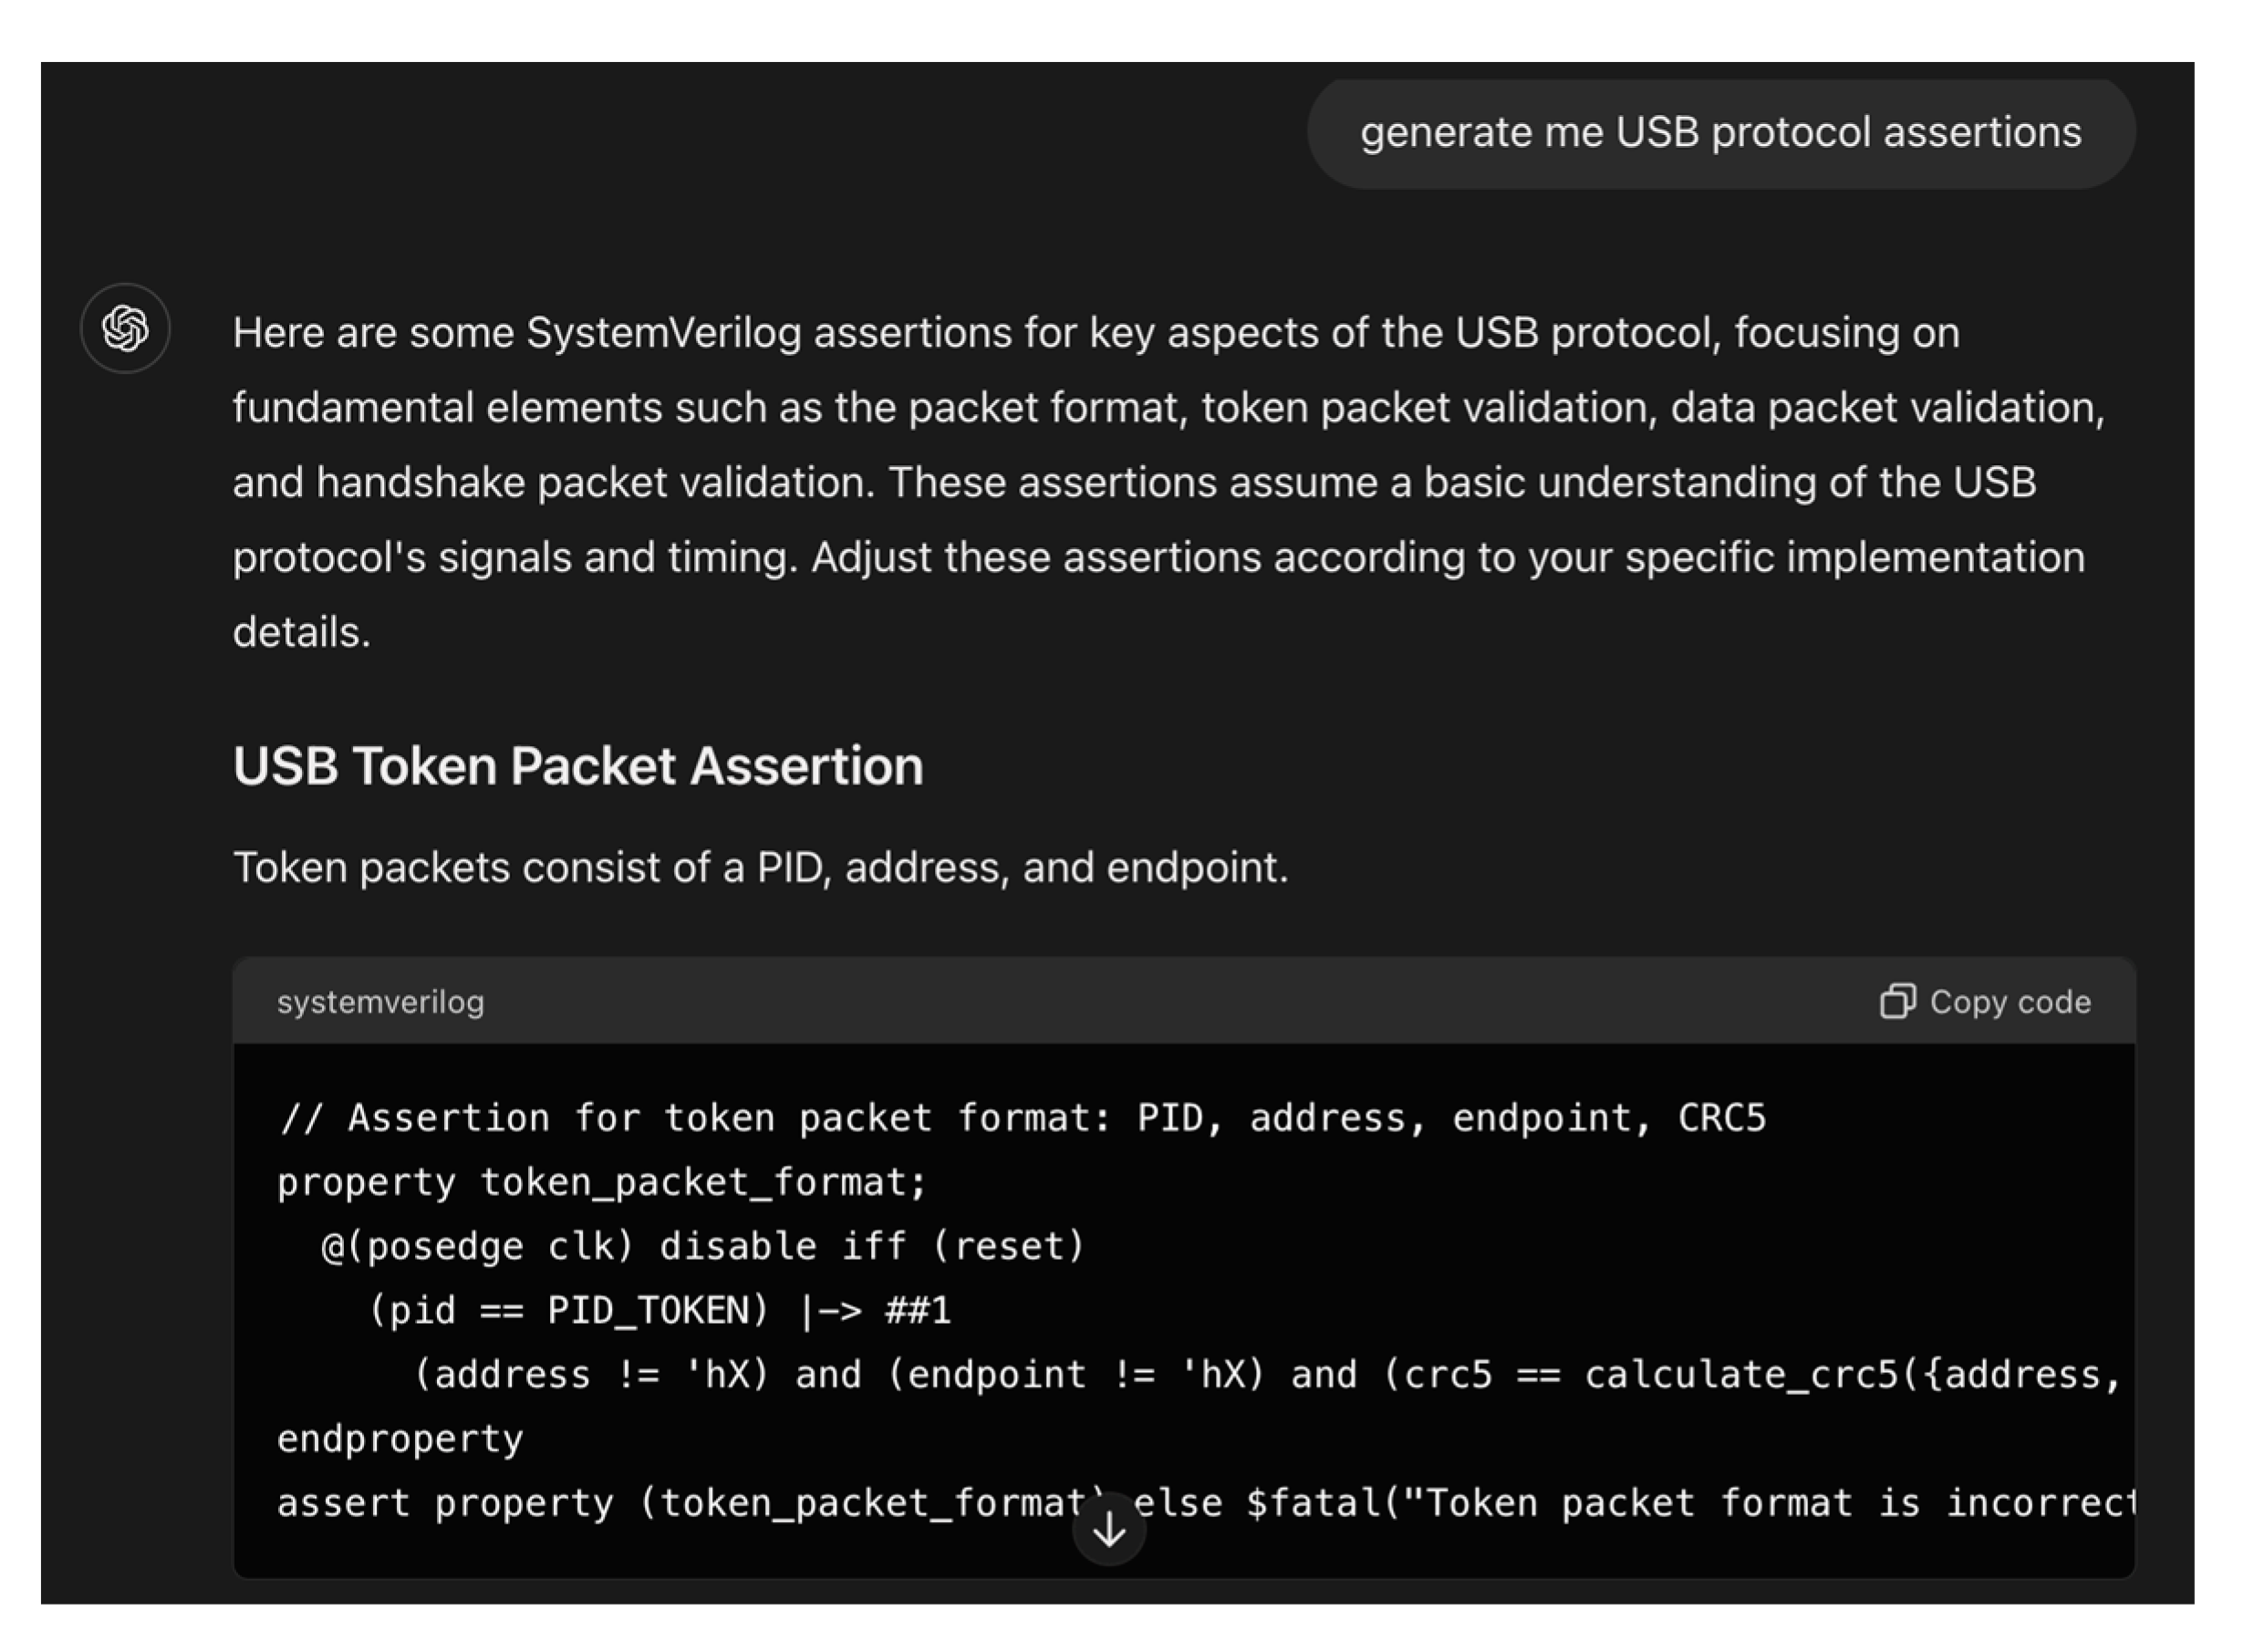Screen dimensions: 2254x1652
Task: Click the "PID_TOKEN" constant in the code
Action: 657,1310
